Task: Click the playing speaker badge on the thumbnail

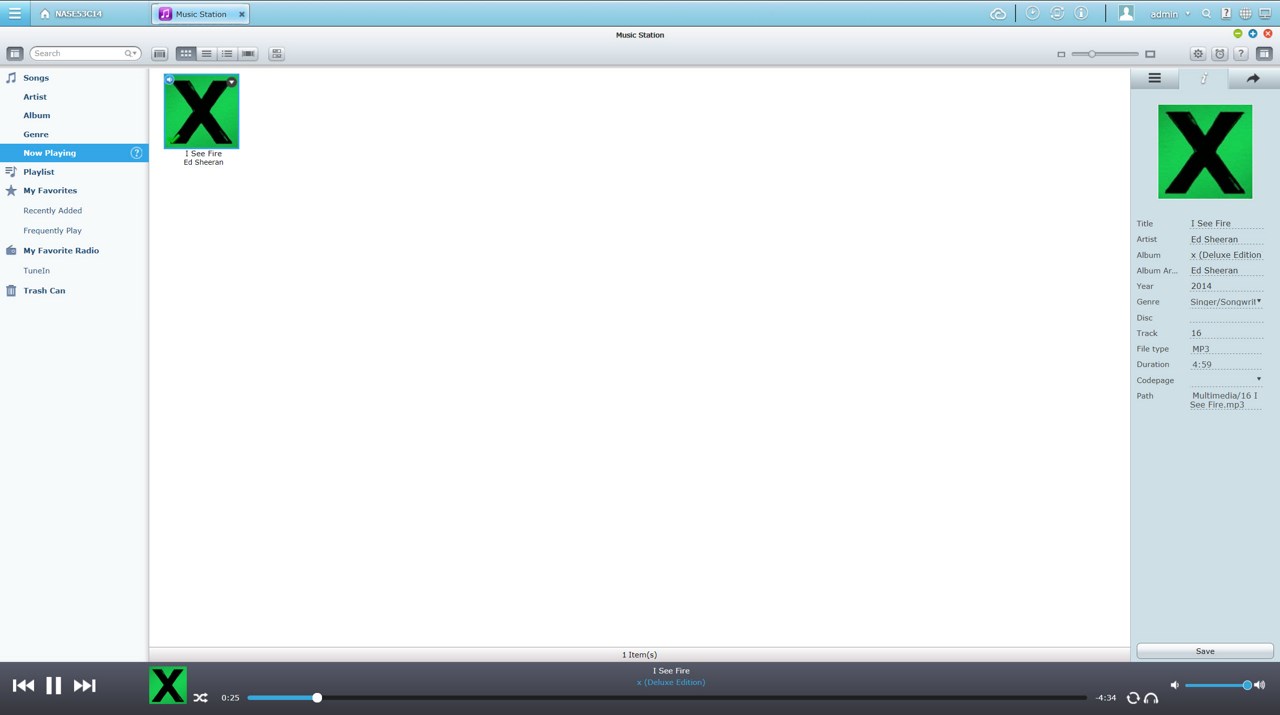Action: 170,80
